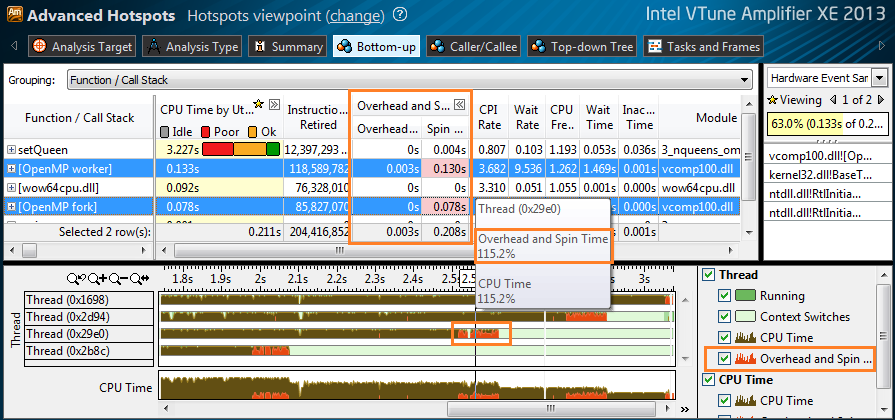Click the timeline zoom out icon
895x420 pixels.
[x=118, y=279]
